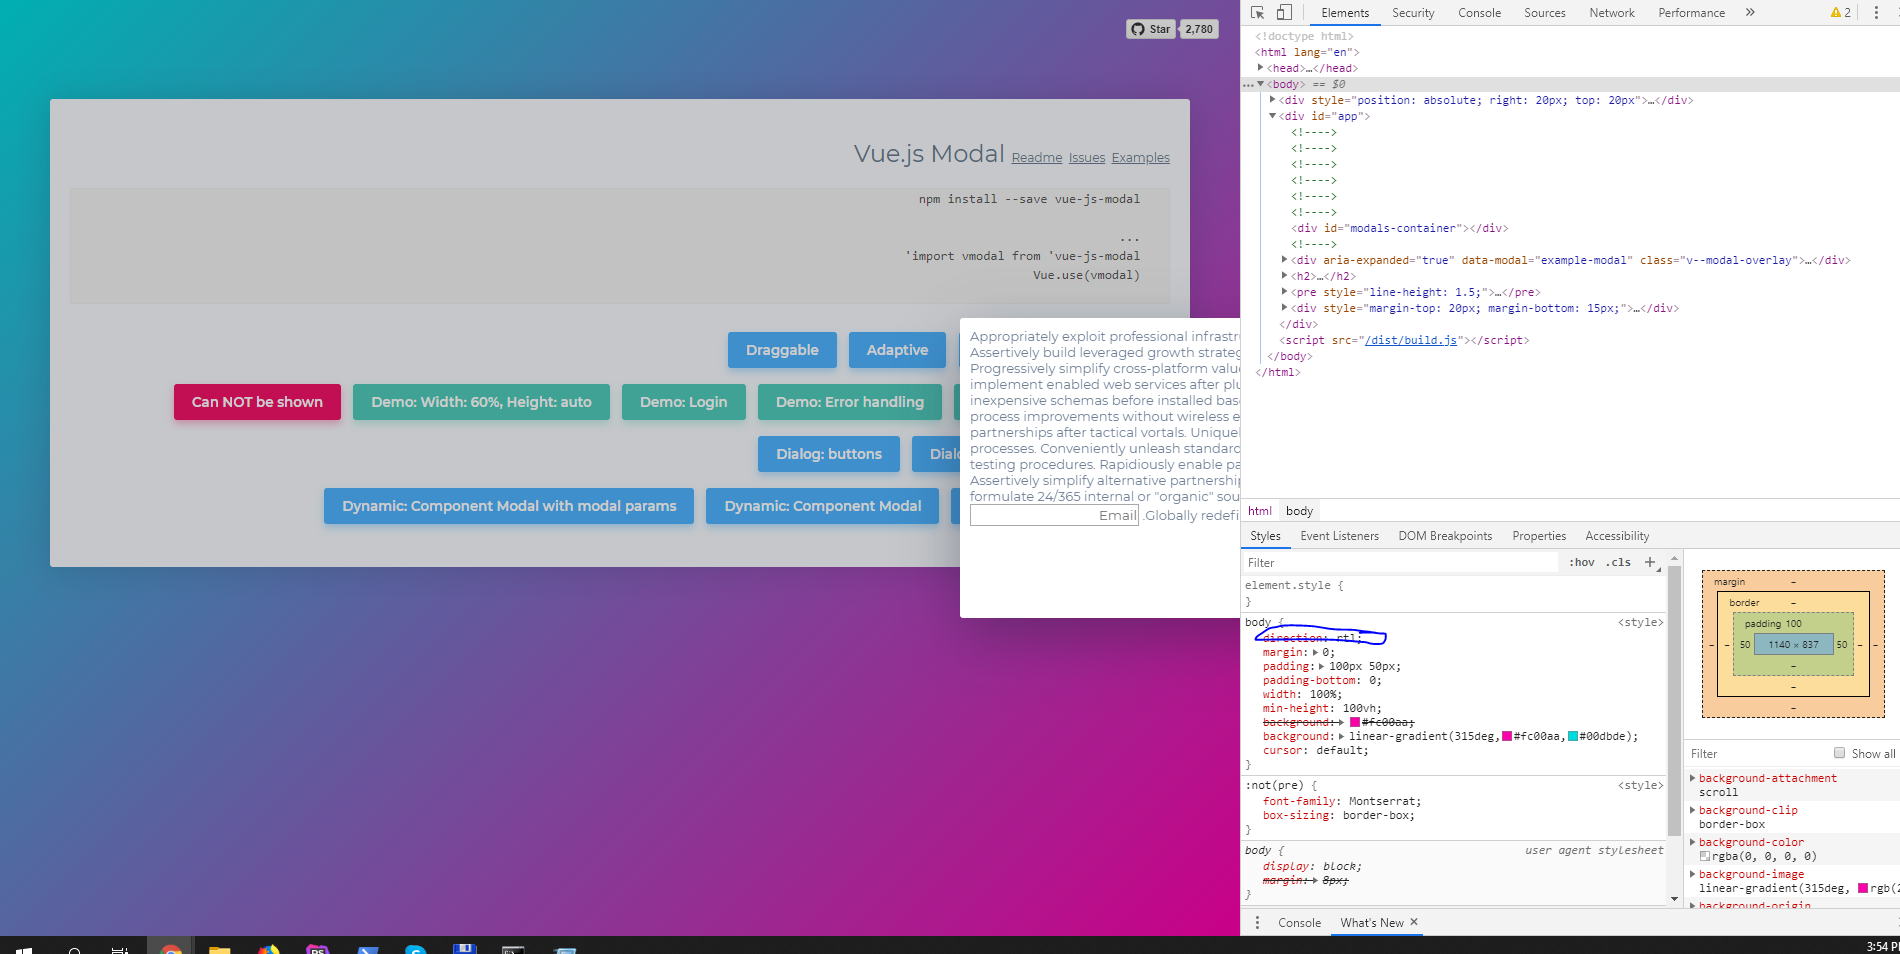
Task: Expand the background-image computed property
Action: (x=1693, y=874)
